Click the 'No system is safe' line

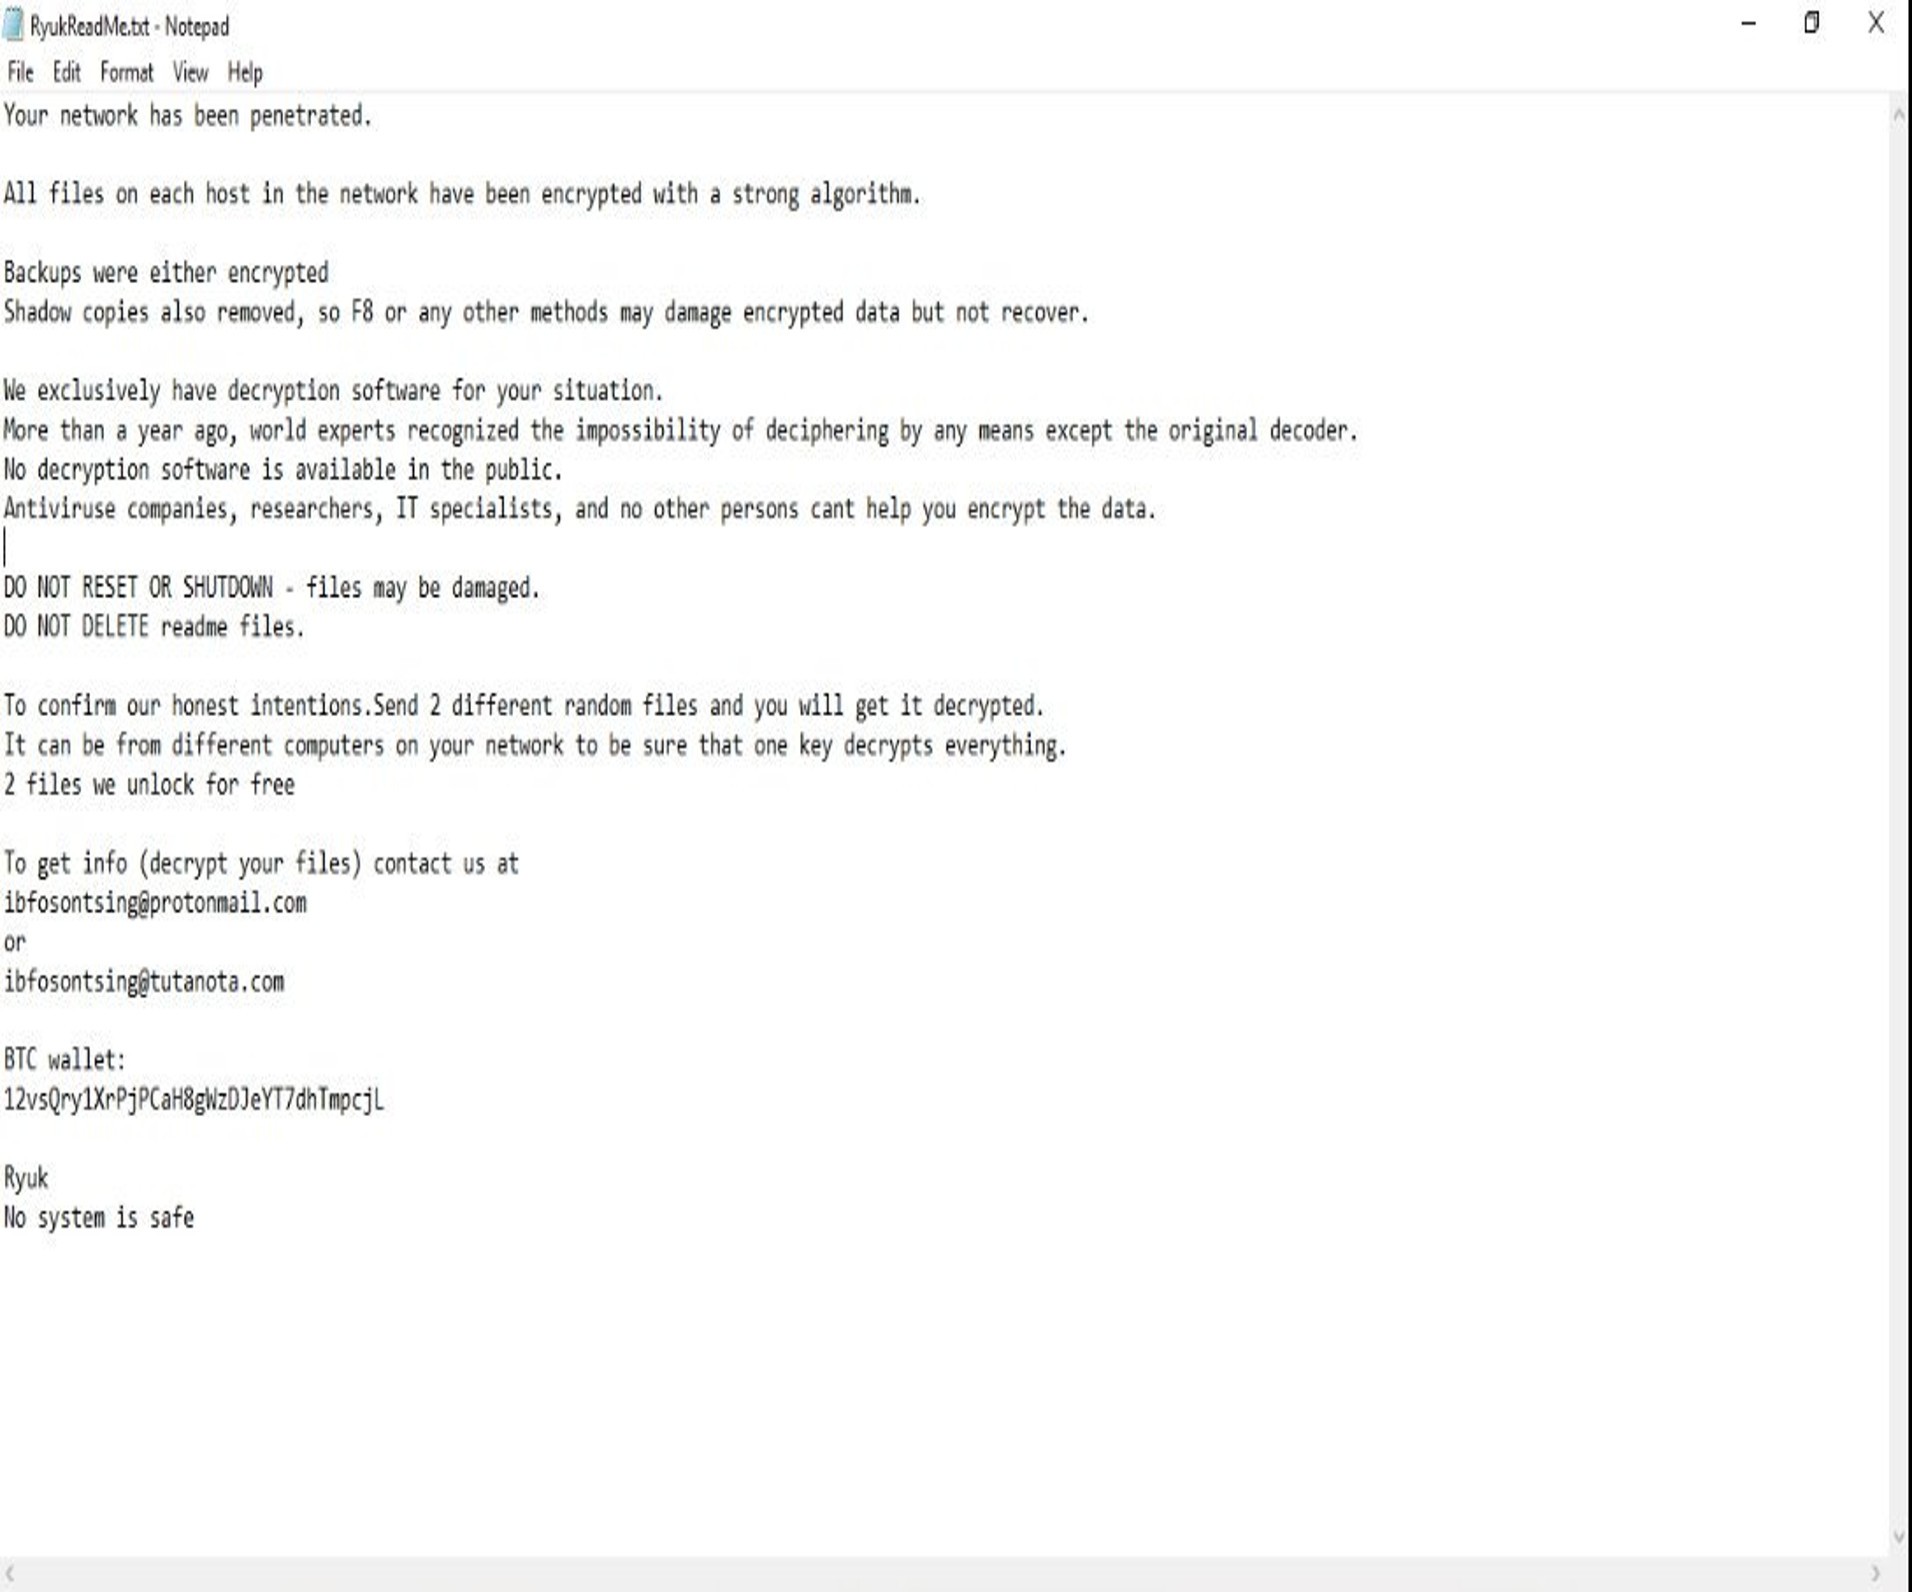99,1218
